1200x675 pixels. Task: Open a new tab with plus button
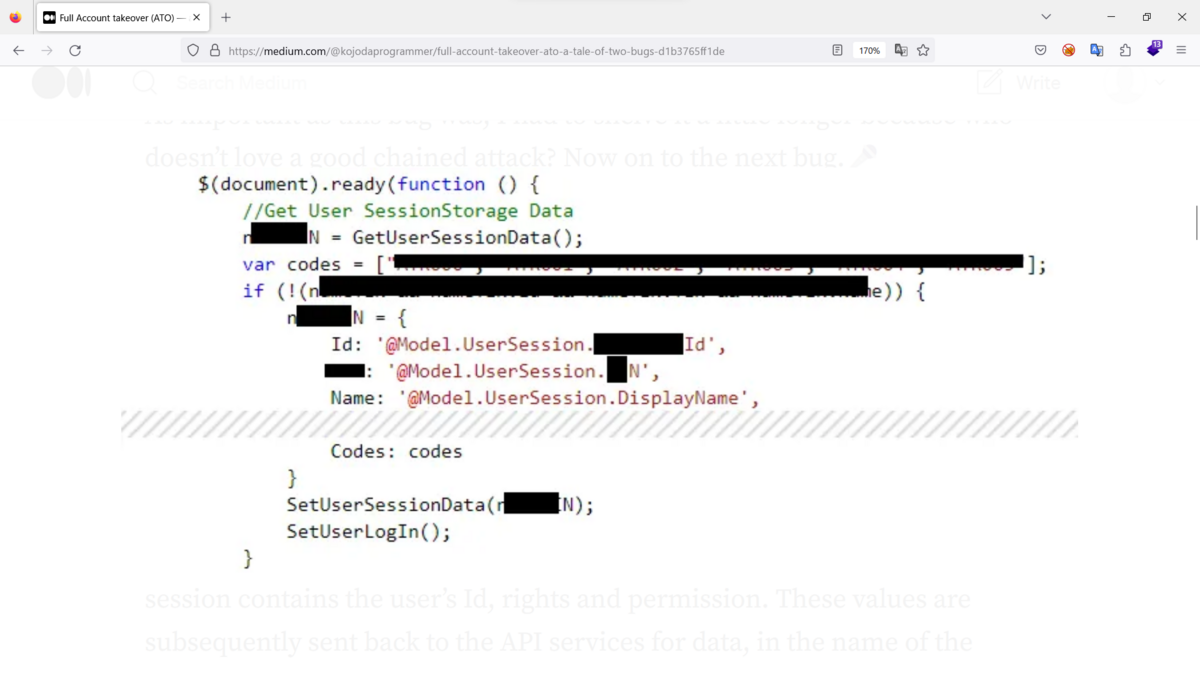pos(226,17)
